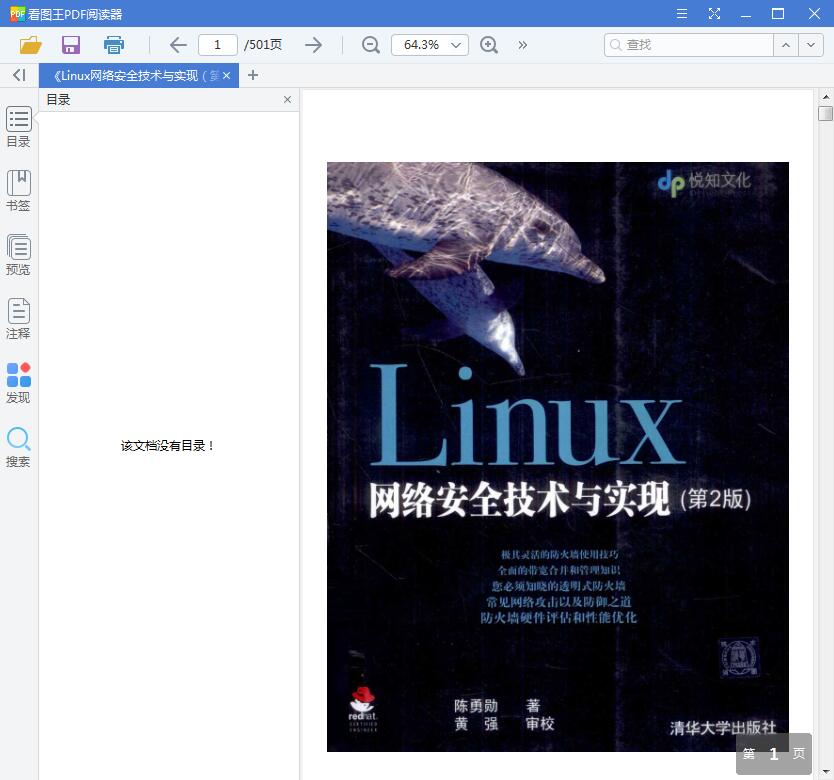Open the 搜索 search panel in sidebar
This screenshot has height=780, width=834.
(x=18, y=445)
